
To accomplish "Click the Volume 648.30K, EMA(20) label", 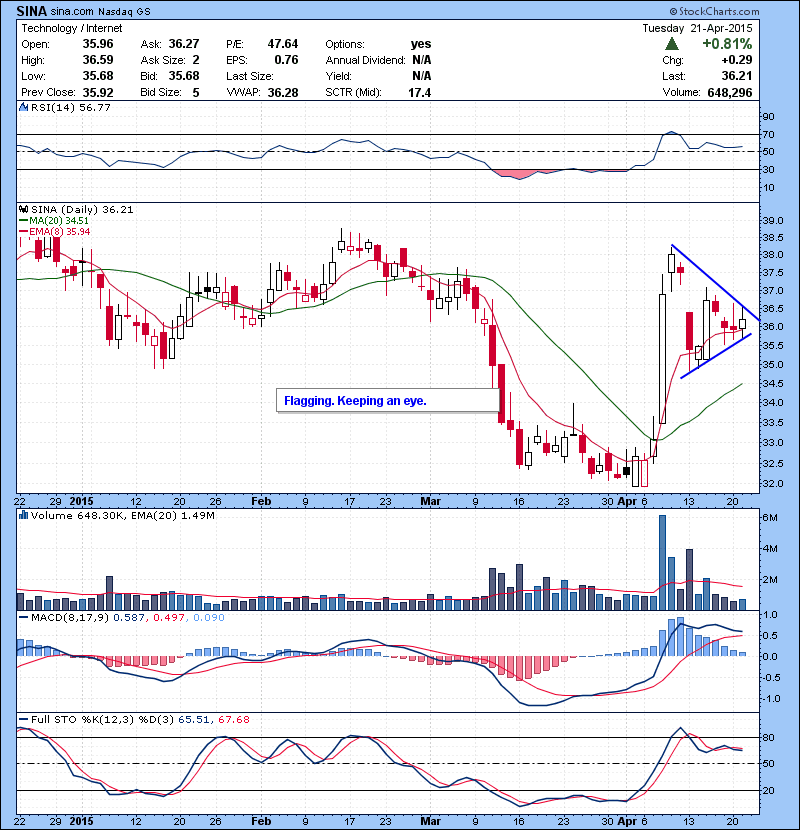I will pos(122,516).
